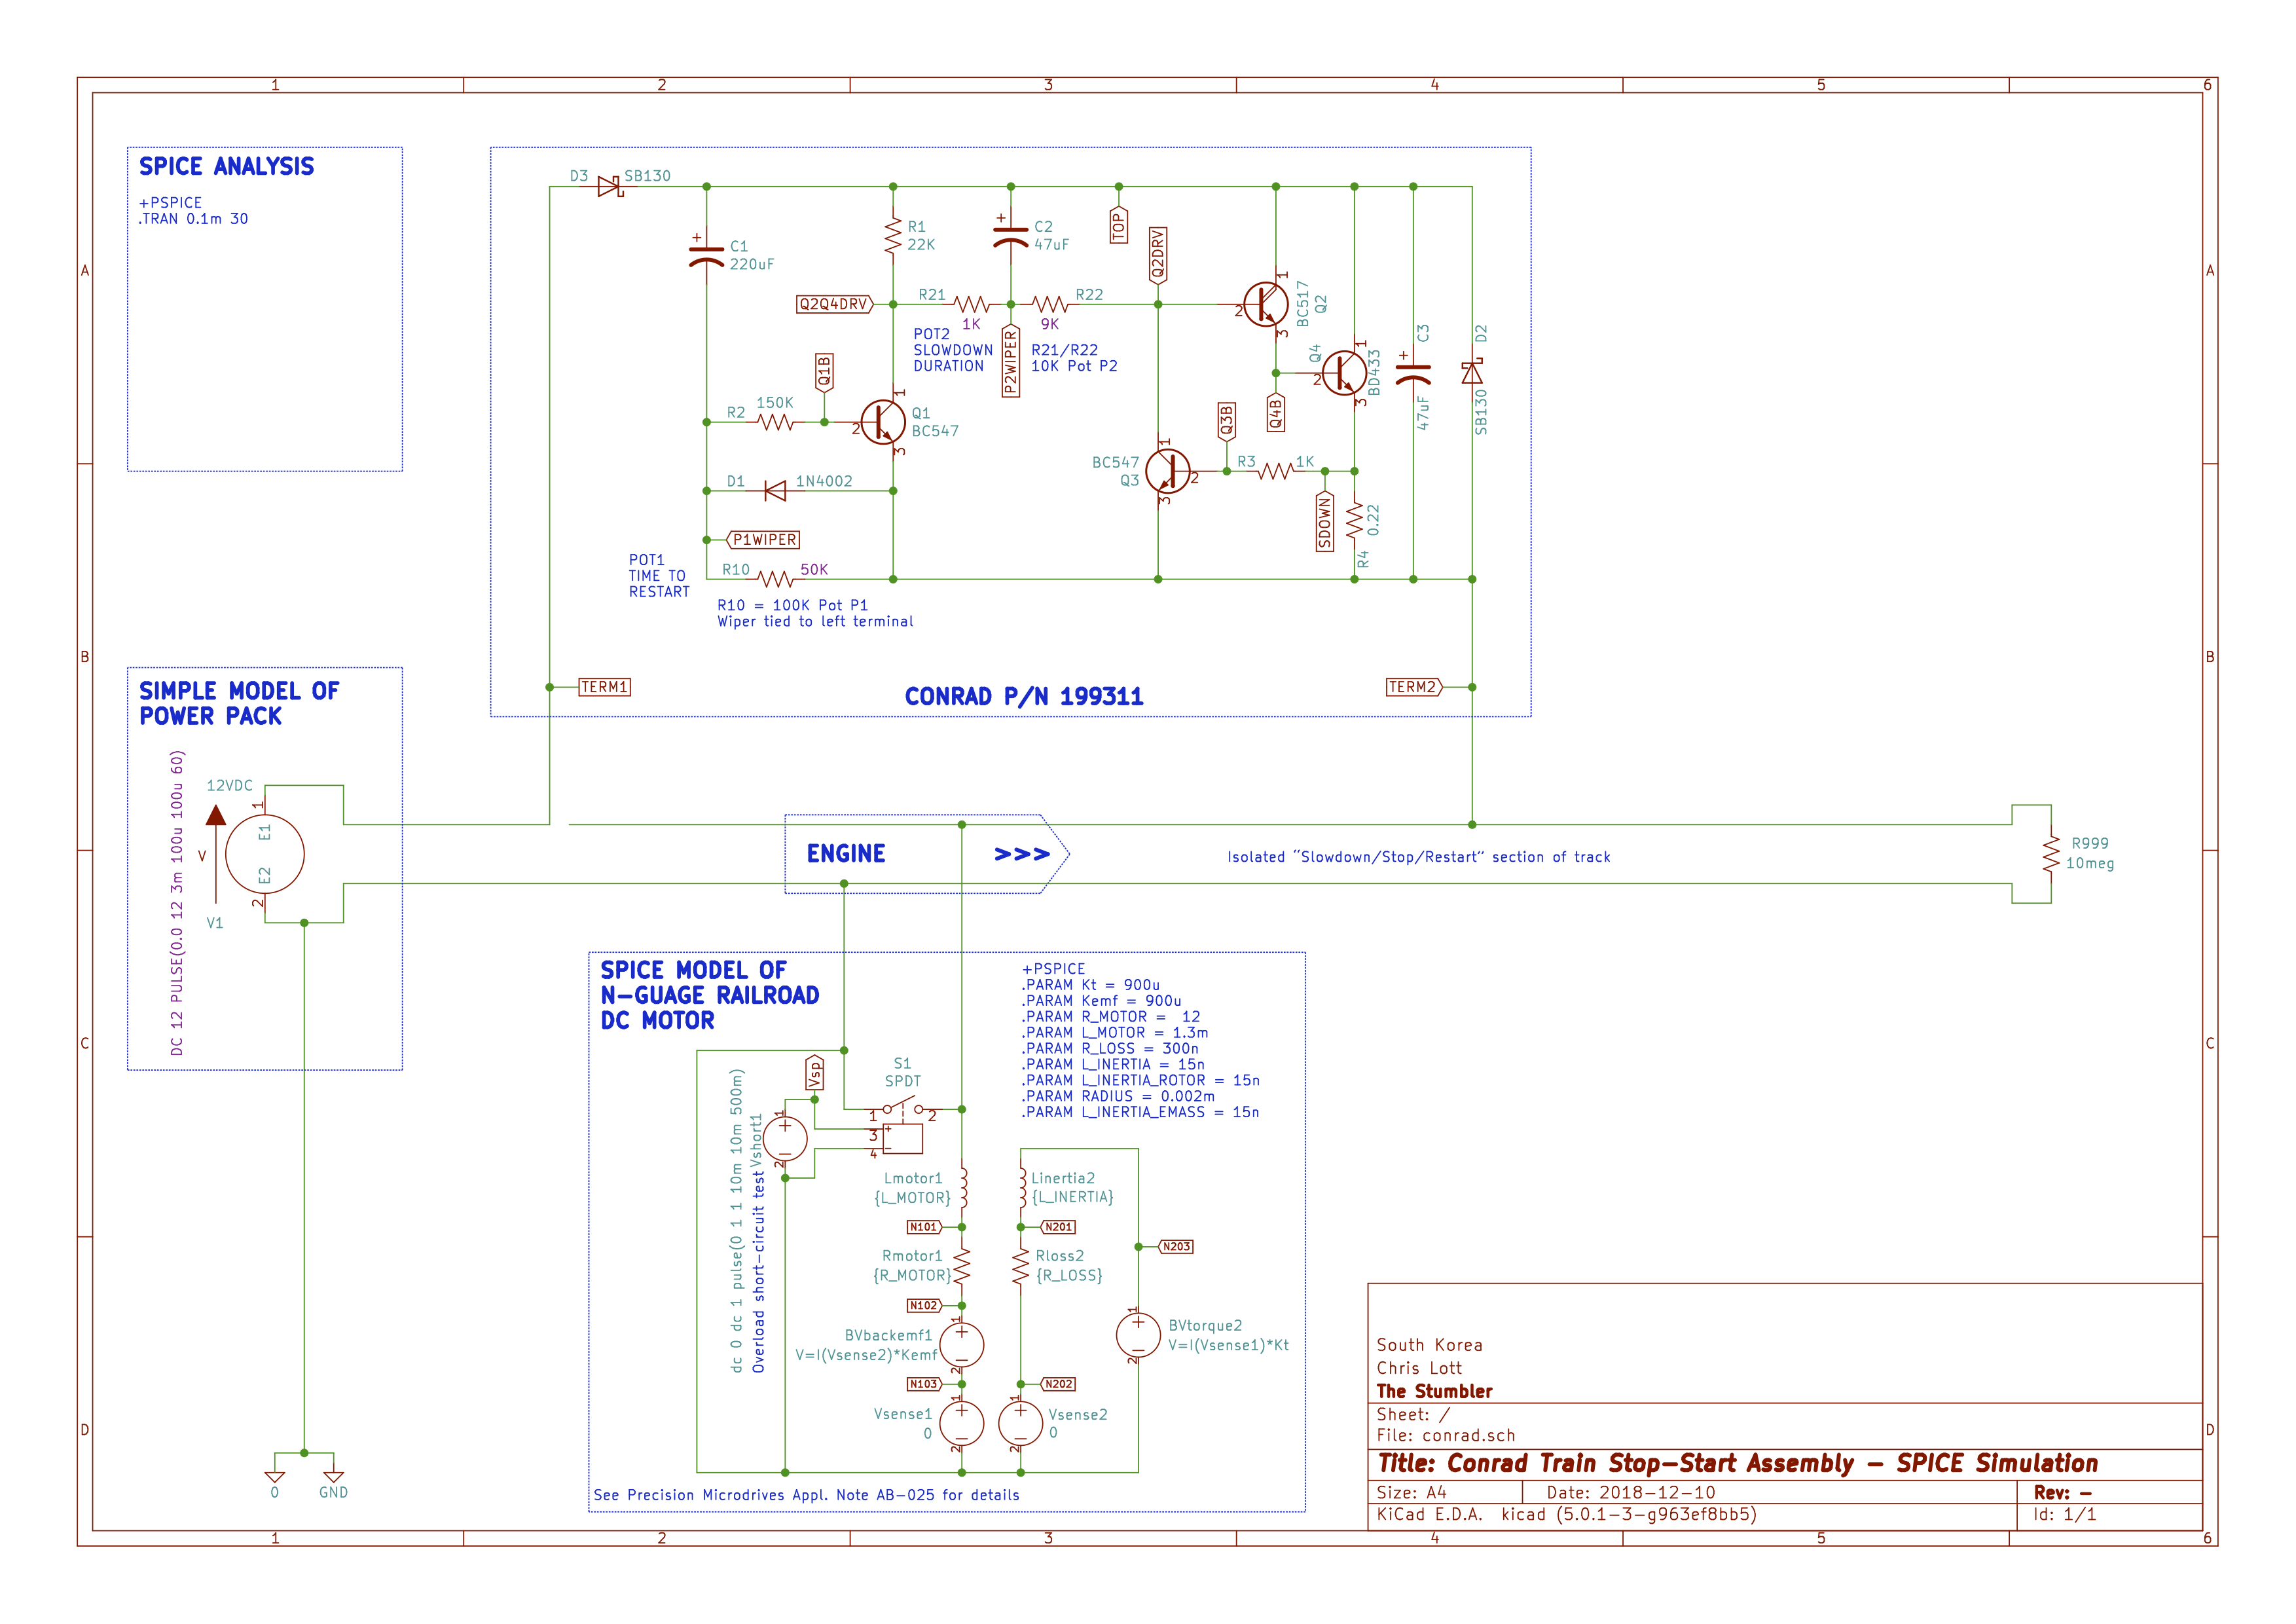Click the .PARAM Kt = 900u line
The image size is (2296, 1624).
1090,985
